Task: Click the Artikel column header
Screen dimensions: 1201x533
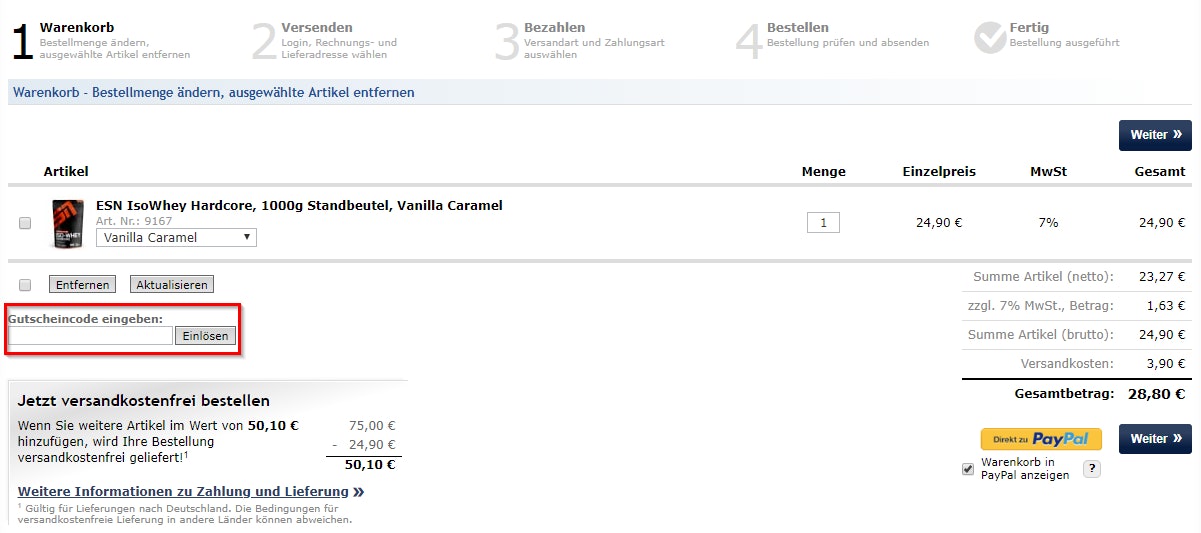Action: [66, 172]
